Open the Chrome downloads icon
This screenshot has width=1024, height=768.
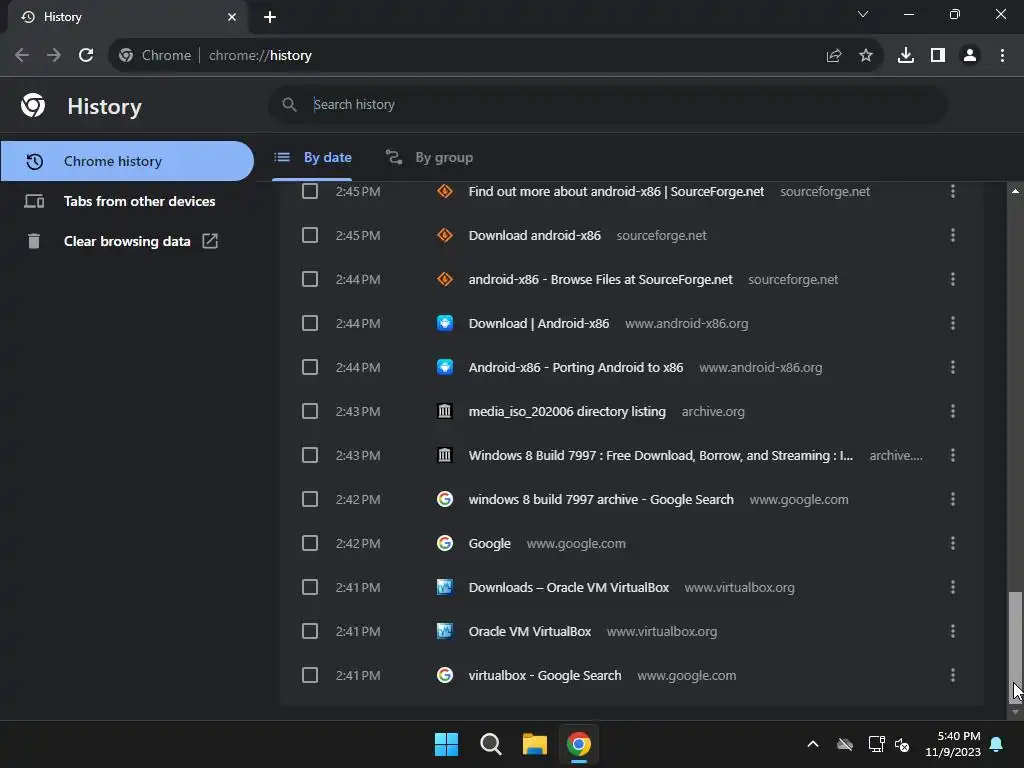(x=906, y=56)
